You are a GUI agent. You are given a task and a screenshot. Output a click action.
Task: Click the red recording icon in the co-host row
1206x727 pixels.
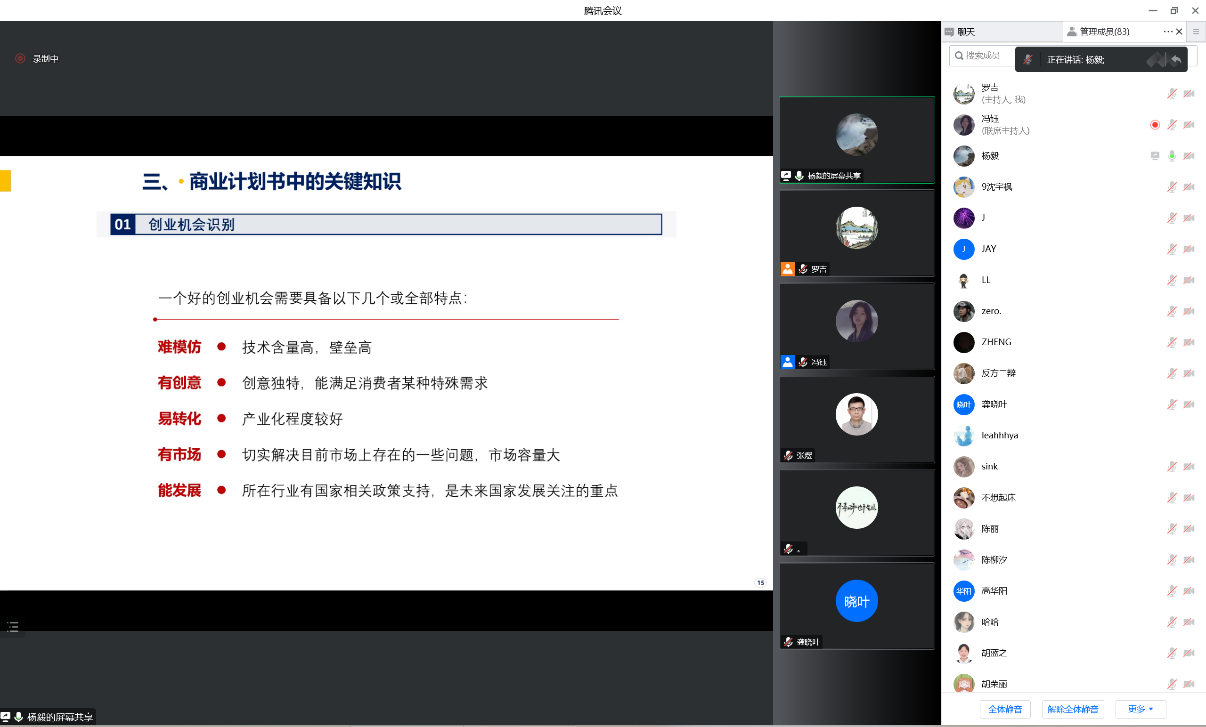1155,125
